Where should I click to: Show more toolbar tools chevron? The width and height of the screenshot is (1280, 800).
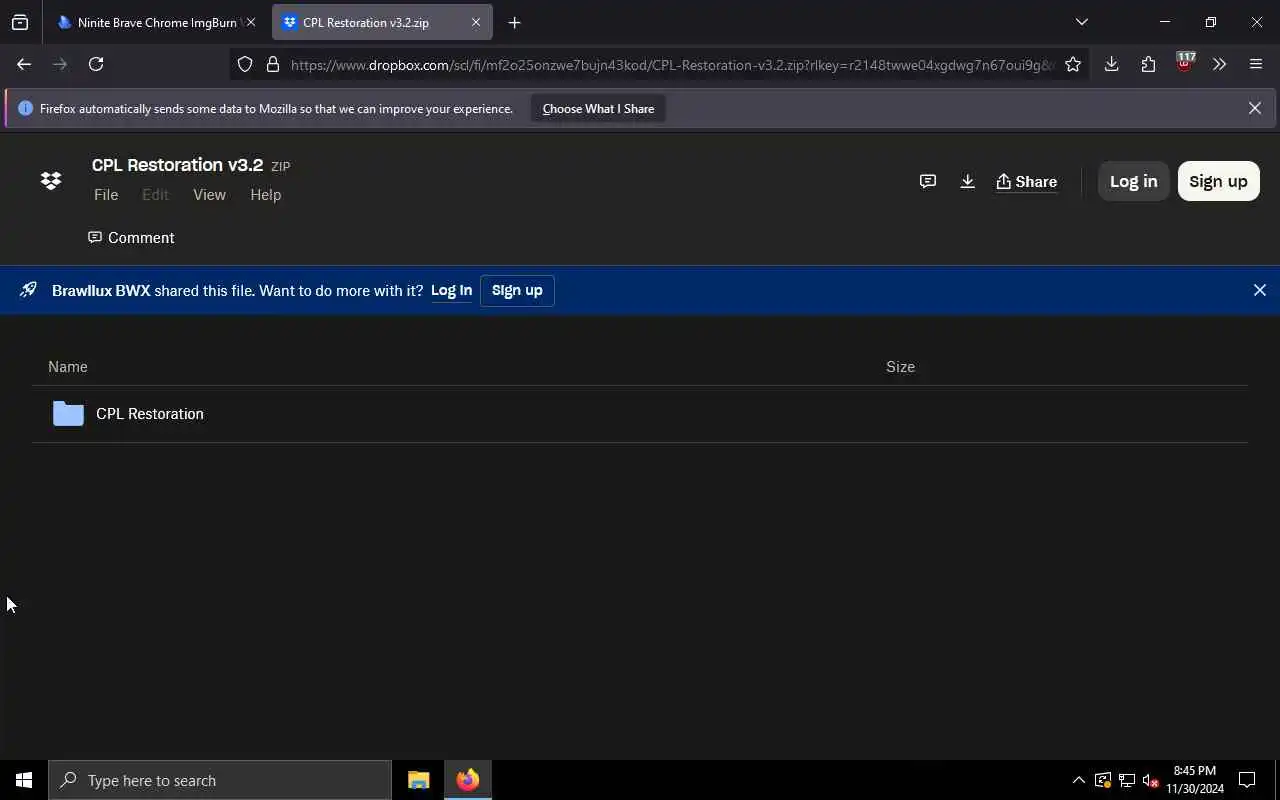[1219, 64]
